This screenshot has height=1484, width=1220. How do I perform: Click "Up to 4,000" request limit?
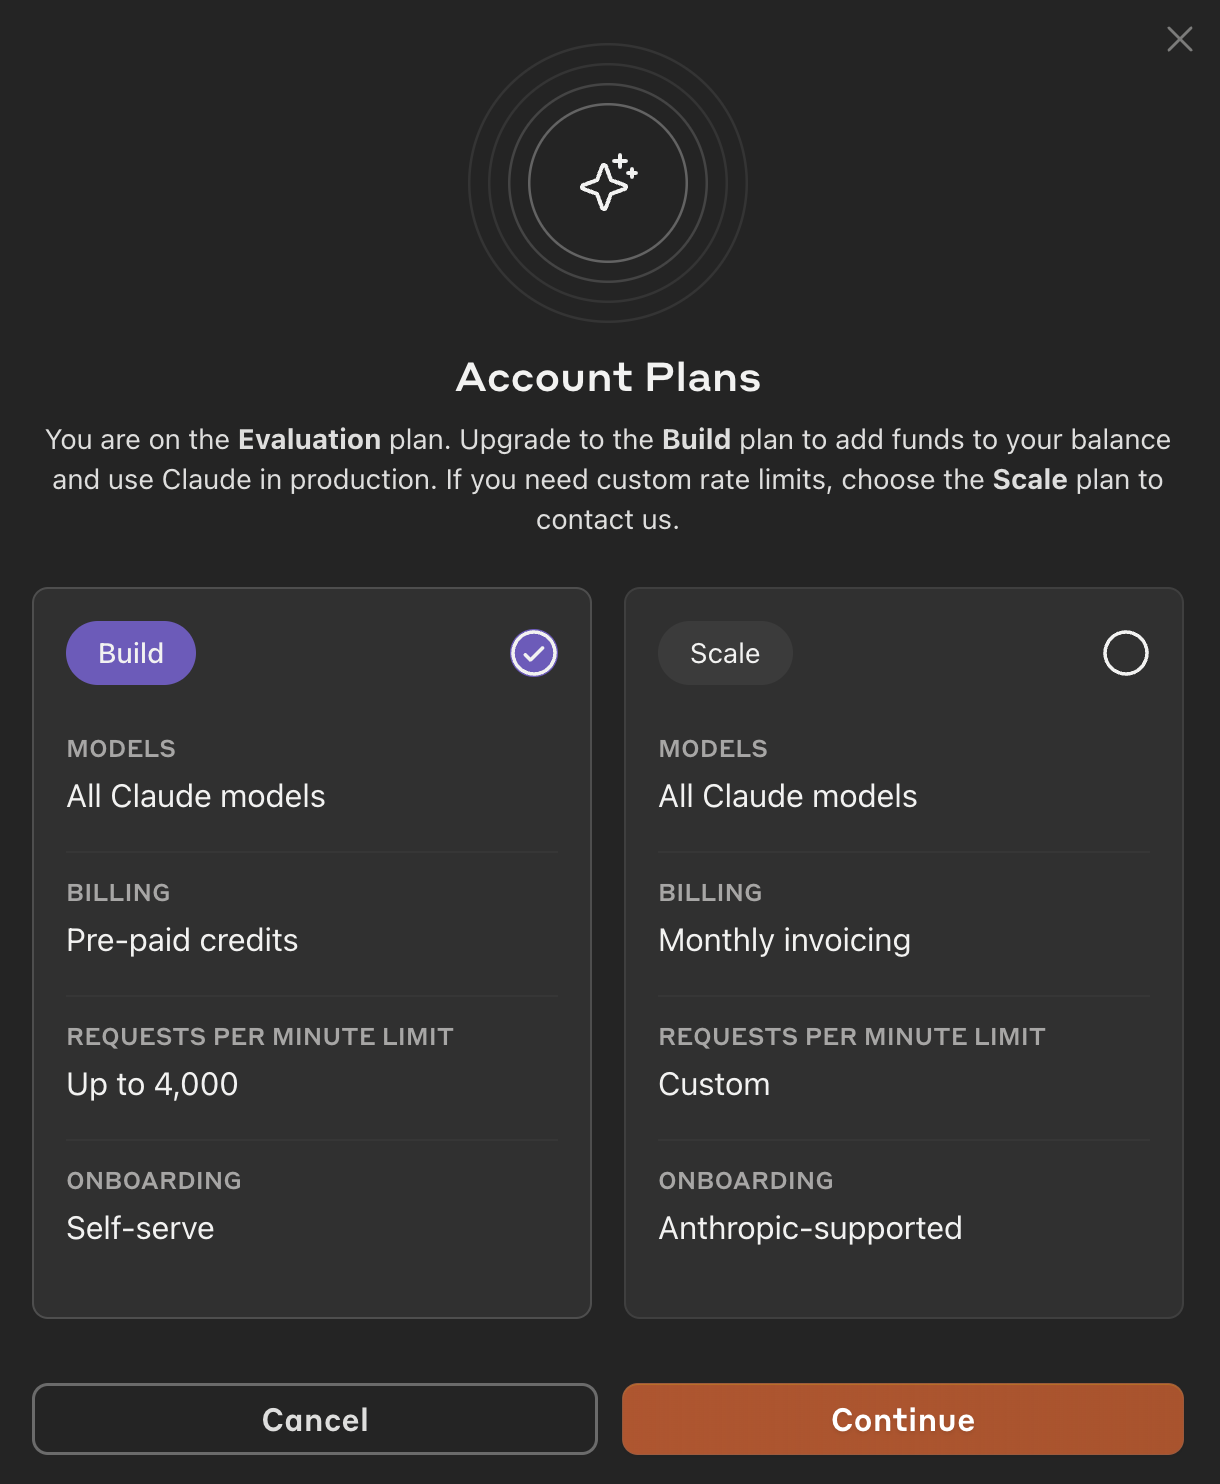[x=152, y=1084]
